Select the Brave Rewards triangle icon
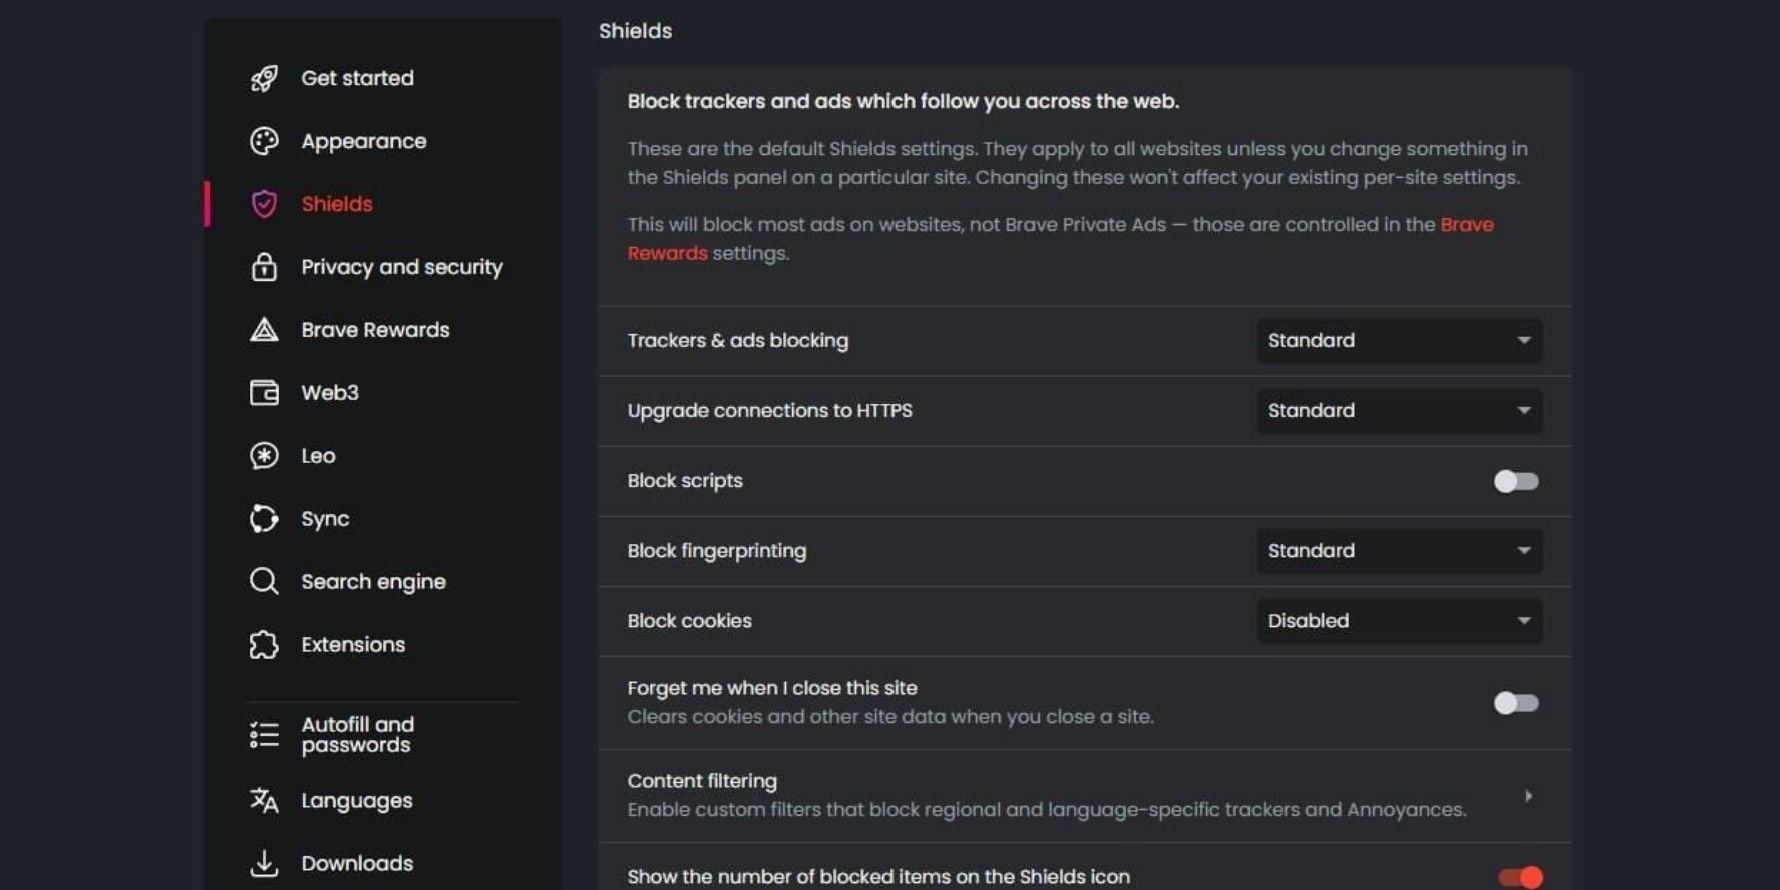Image resolution: width=1780 pixels, height=890 pixels. [263, 330]
